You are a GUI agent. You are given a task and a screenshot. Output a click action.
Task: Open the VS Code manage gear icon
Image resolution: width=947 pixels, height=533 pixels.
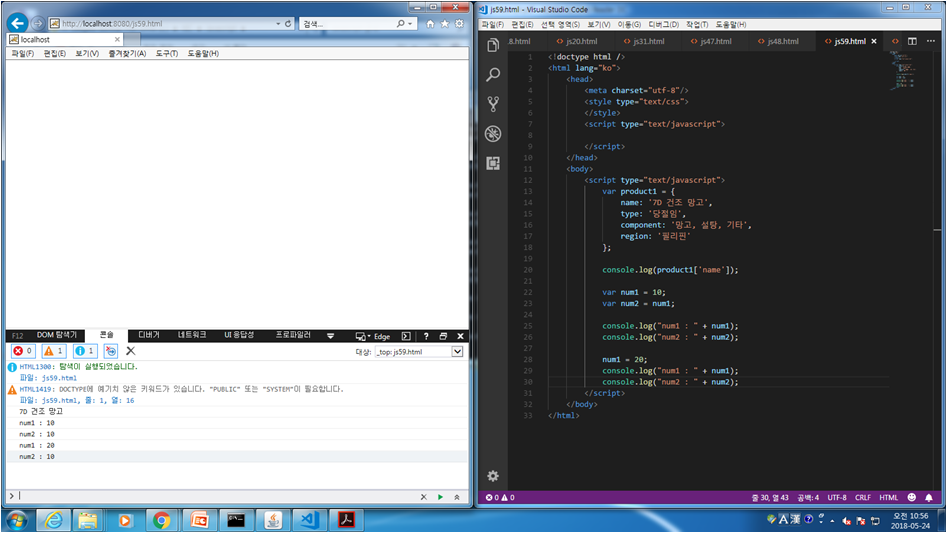point(493,476)
